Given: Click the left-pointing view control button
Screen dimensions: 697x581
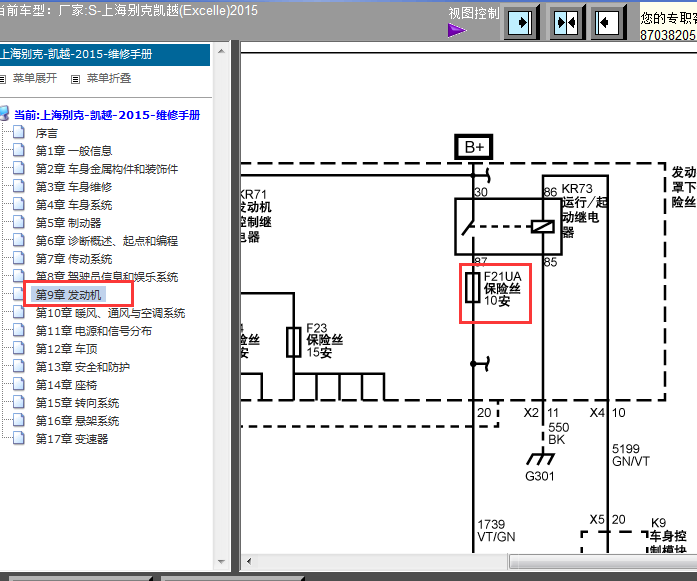Looking at the screenshot, I should [608, 22].
